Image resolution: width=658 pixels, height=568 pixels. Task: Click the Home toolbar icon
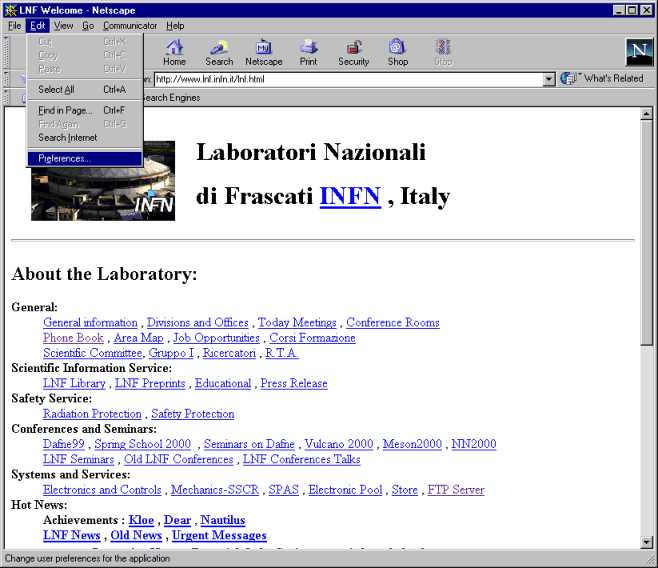coord(174,53)
